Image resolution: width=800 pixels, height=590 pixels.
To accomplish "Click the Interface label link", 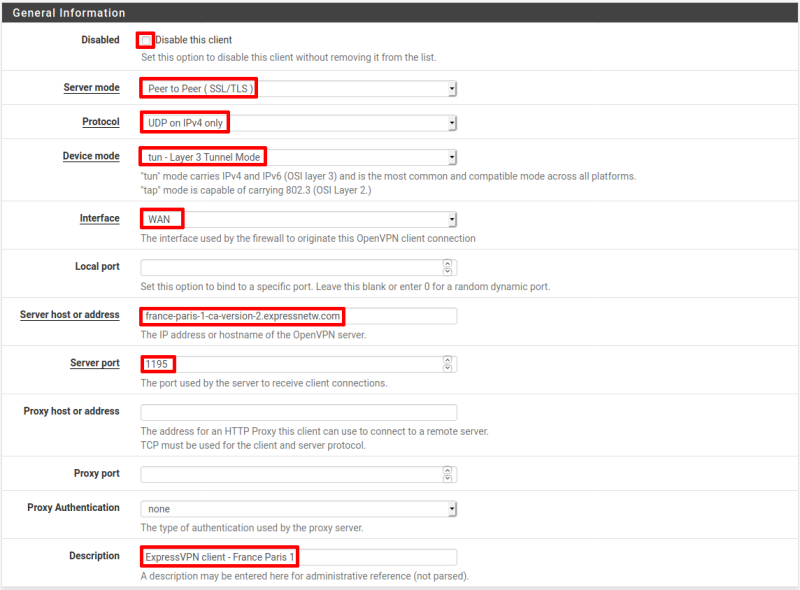I will 99,218.
